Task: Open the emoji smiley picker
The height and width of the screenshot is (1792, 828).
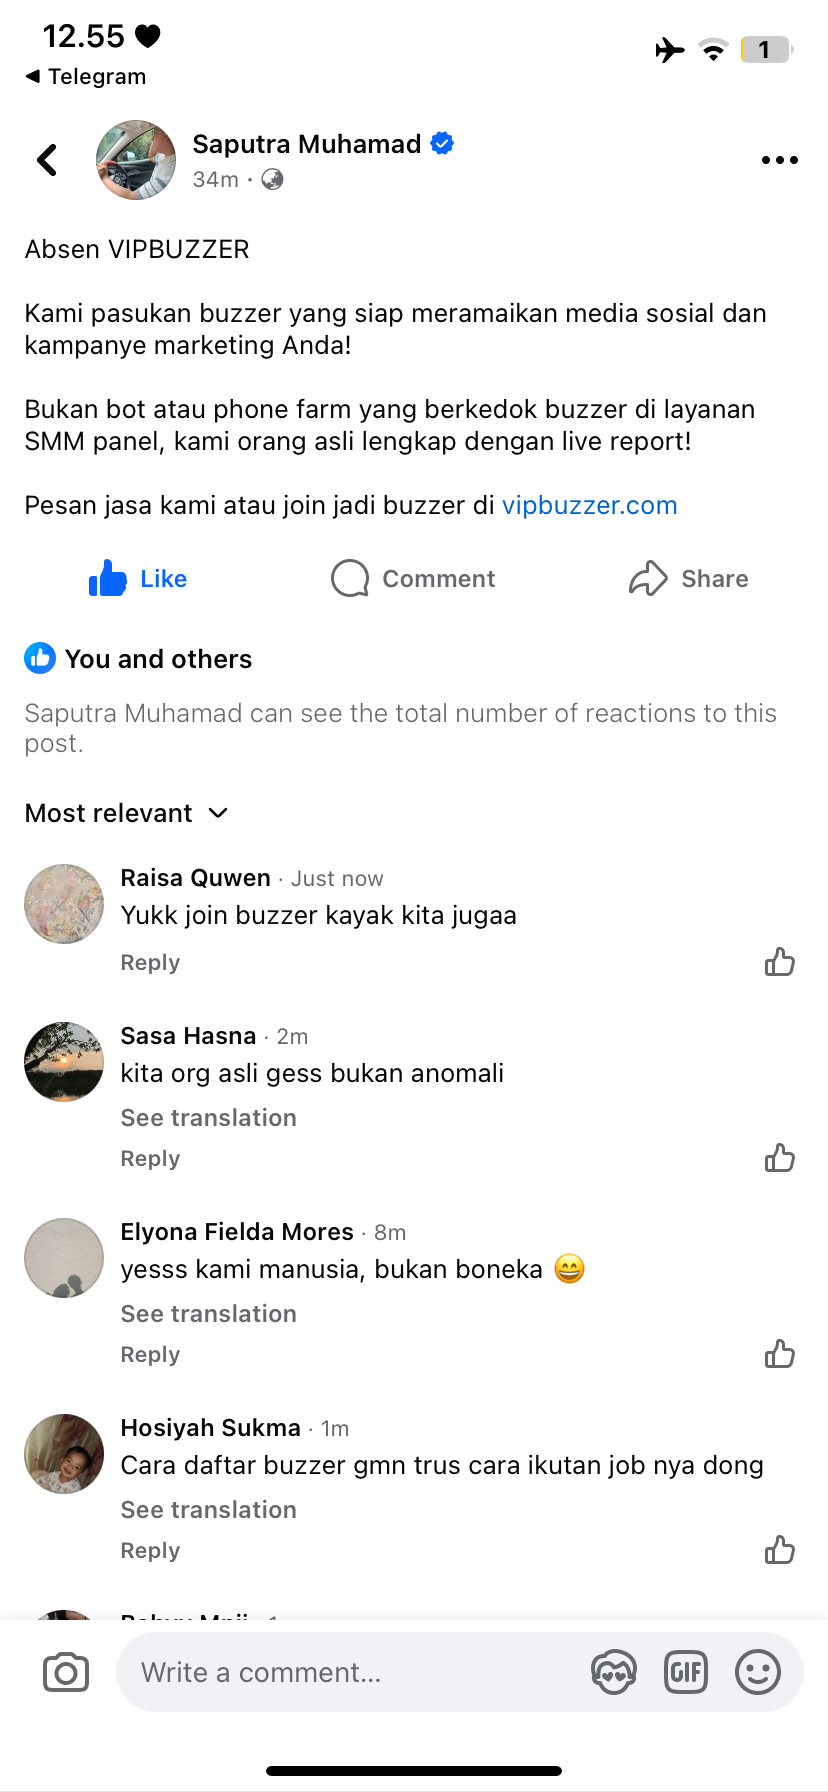Action: point(758,1672)
